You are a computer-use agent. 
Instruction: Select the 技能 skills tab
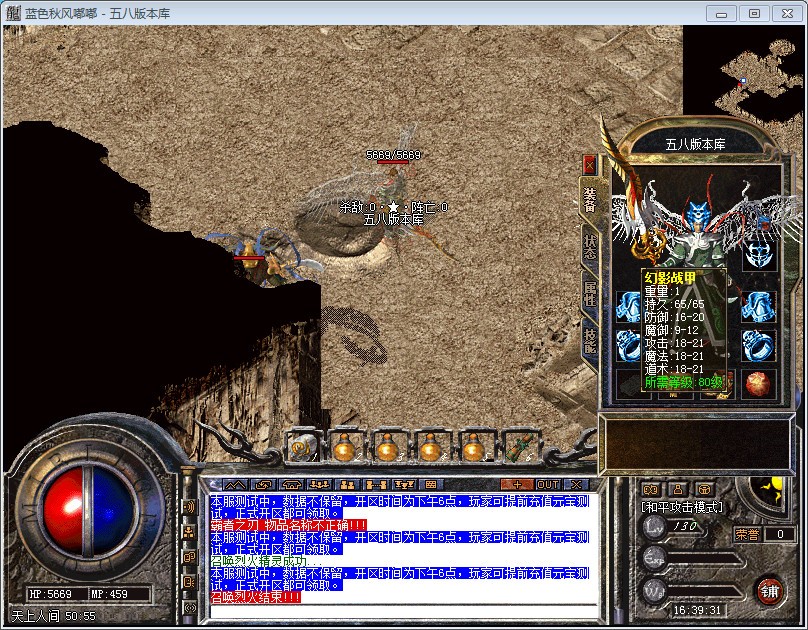point(590,342)
